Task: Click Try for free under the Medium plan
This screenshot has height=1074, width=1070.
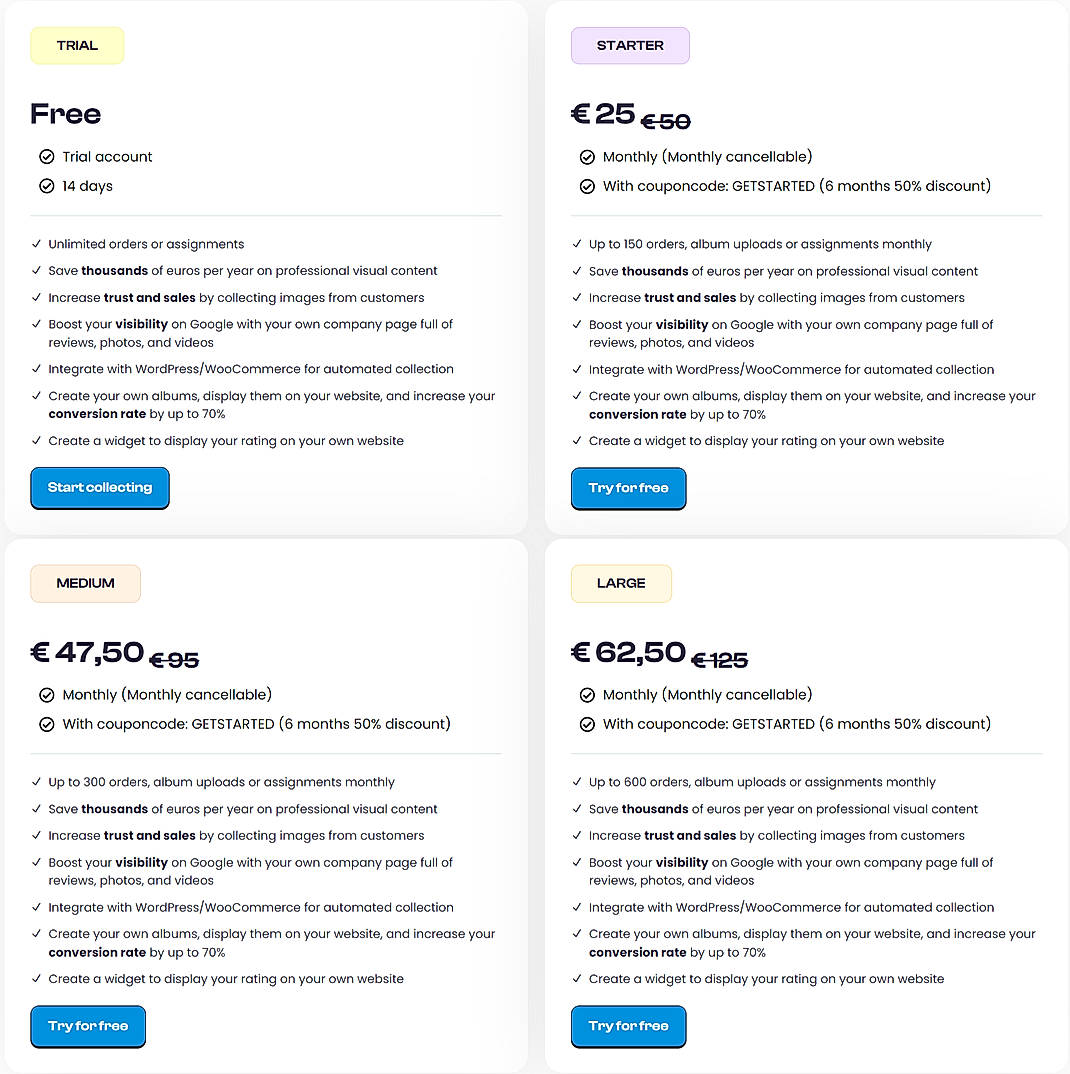Action: (x=88, y=1026)
